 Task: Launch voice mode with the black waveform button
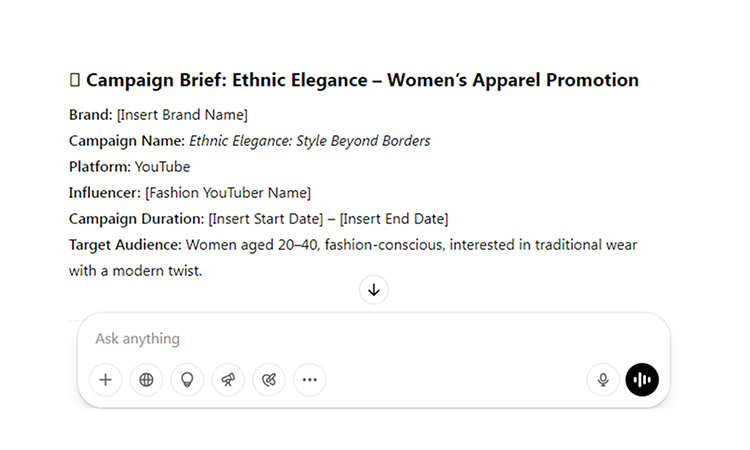(x=642, y=380)
